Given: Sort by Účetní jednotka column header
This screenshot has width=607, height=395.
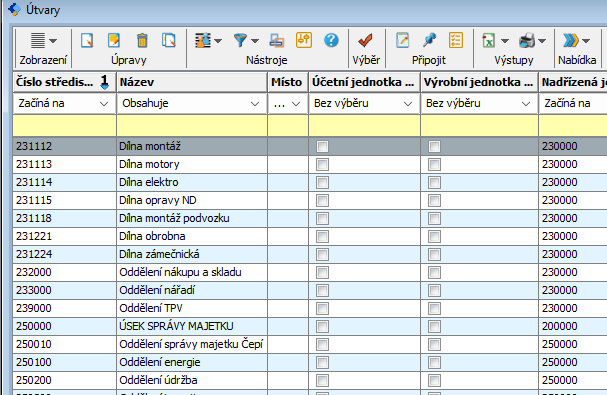Looking at the screenshot, I should (x=364, y=82).
